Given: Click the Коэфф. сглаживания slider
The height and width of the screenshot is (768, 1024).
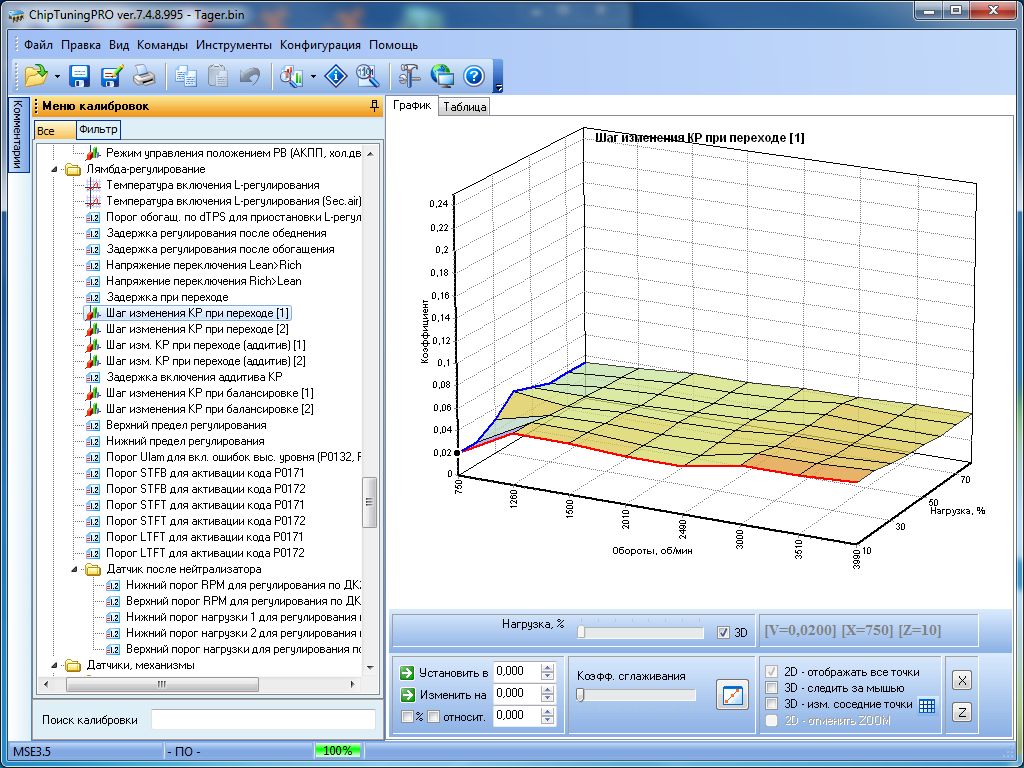Looking at the screenshot, I should coord(636,695).
